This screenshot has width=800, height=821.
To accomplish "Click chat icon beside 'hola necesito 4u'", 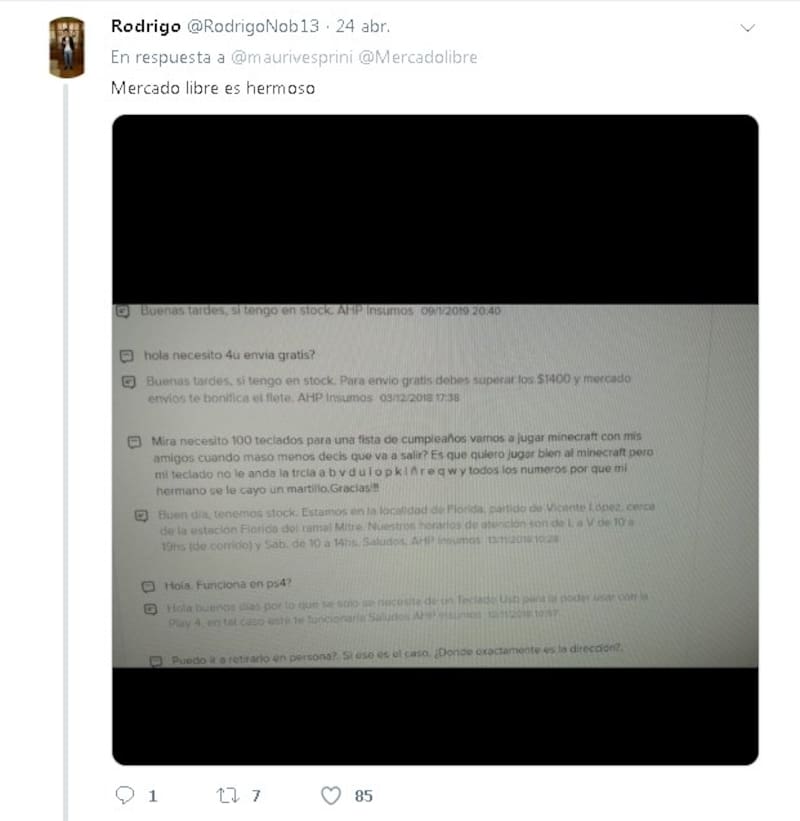I will (127, 357).
